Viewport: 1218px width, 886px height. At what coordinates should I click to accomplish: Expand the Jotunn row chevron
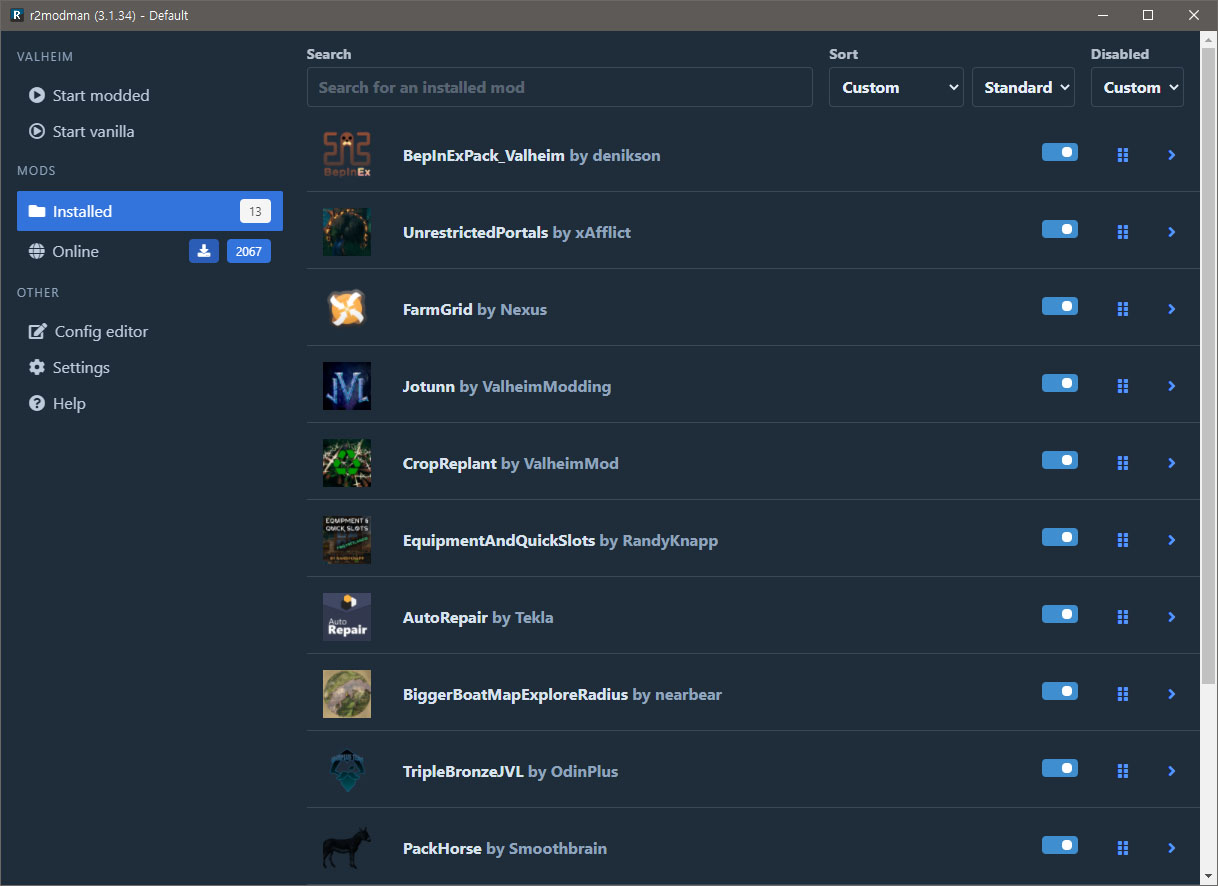click(x=1171, y=386)
